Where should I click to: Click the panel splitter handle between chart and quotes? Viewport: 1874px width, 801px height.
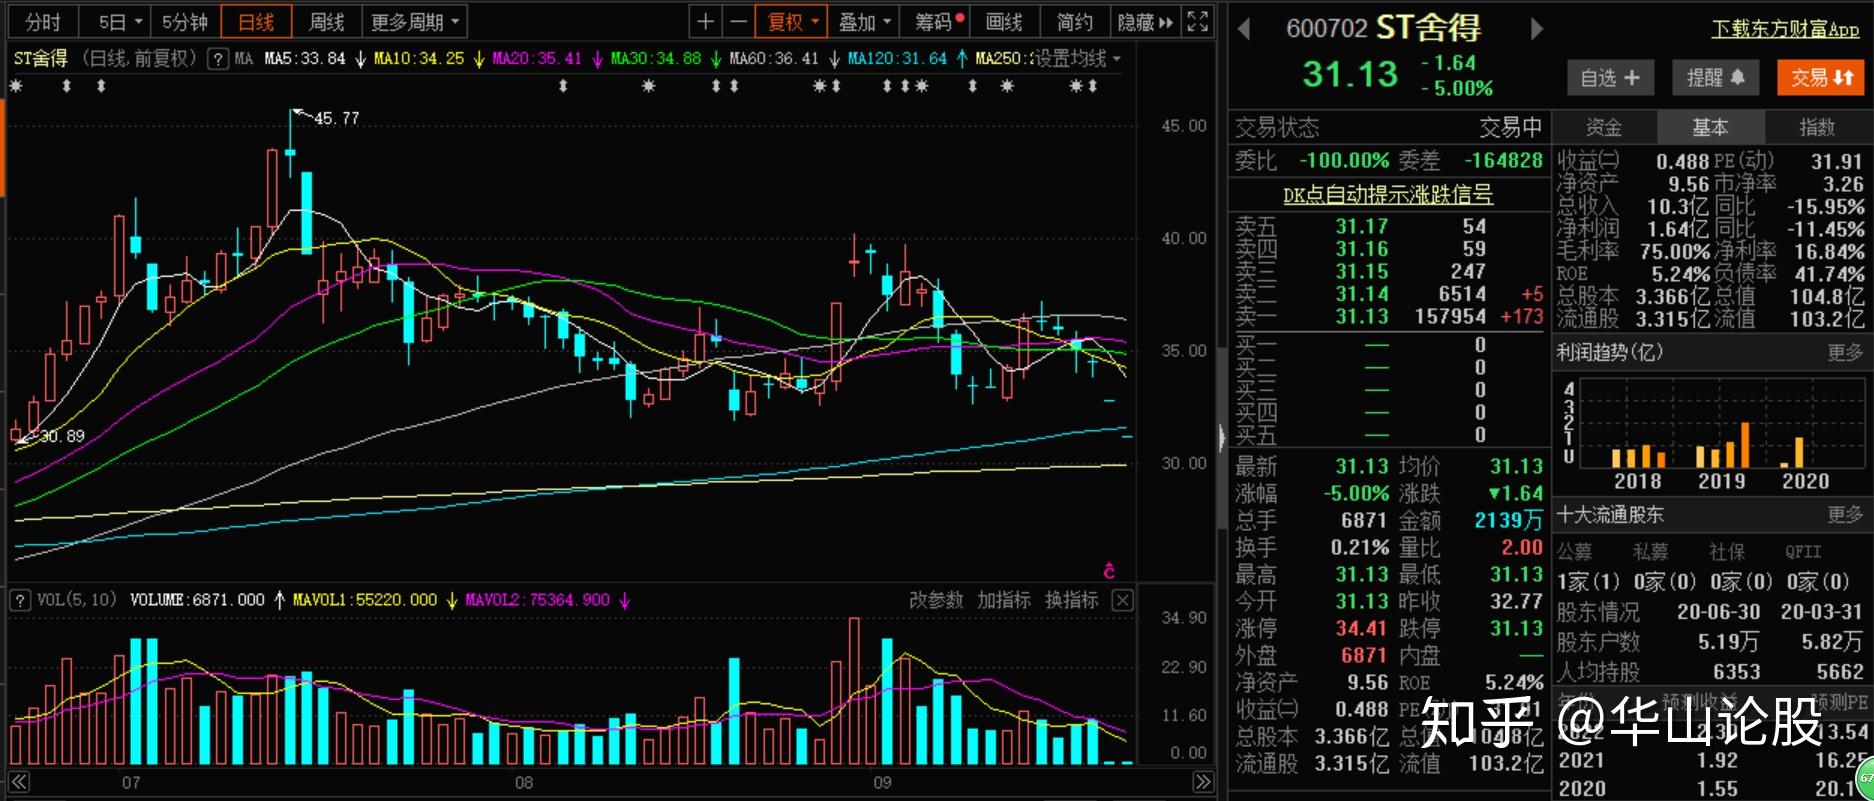[x=1221, y=437]
